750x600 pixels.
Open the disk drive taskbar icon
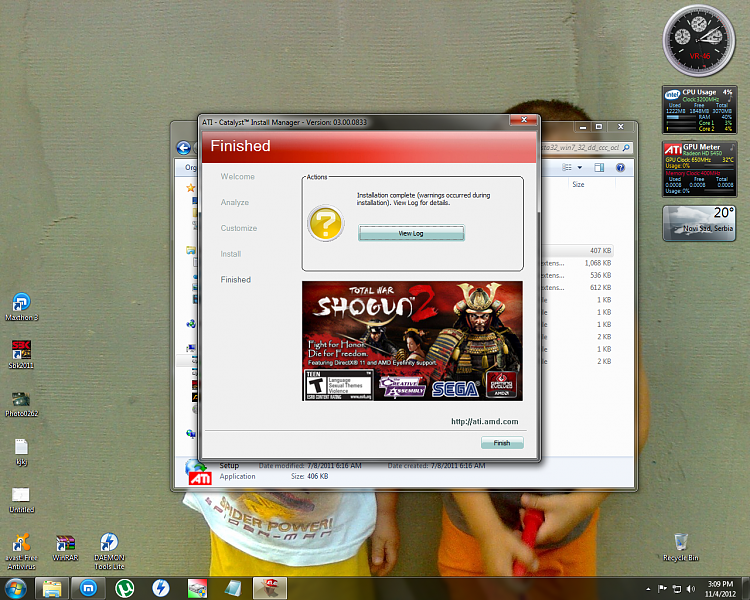point(197,588)
